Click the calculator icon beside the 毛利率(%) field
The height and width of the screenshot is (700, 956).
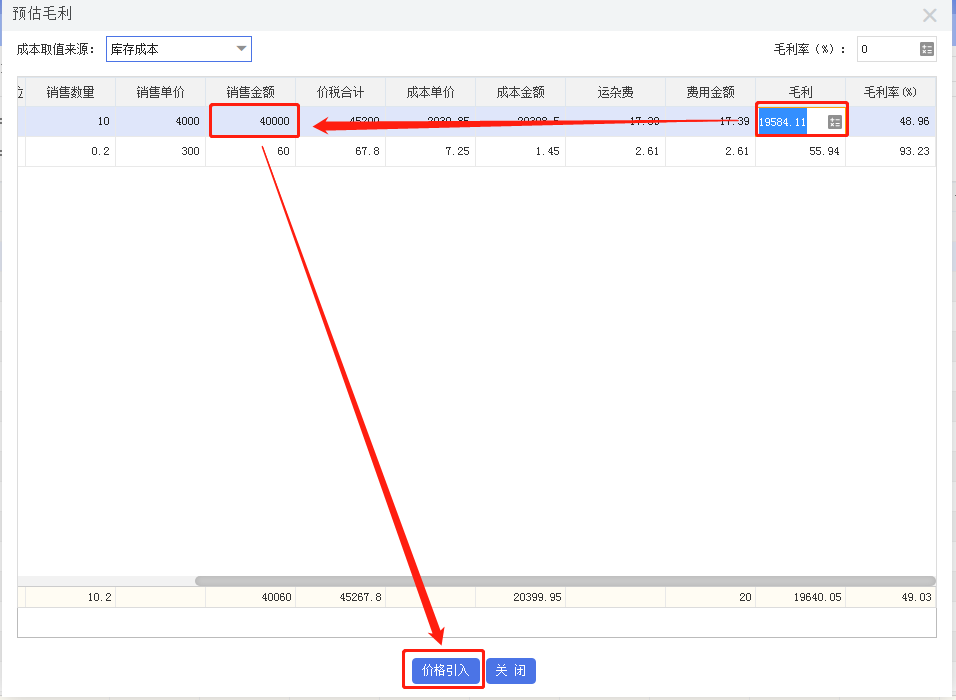(925, 47)
